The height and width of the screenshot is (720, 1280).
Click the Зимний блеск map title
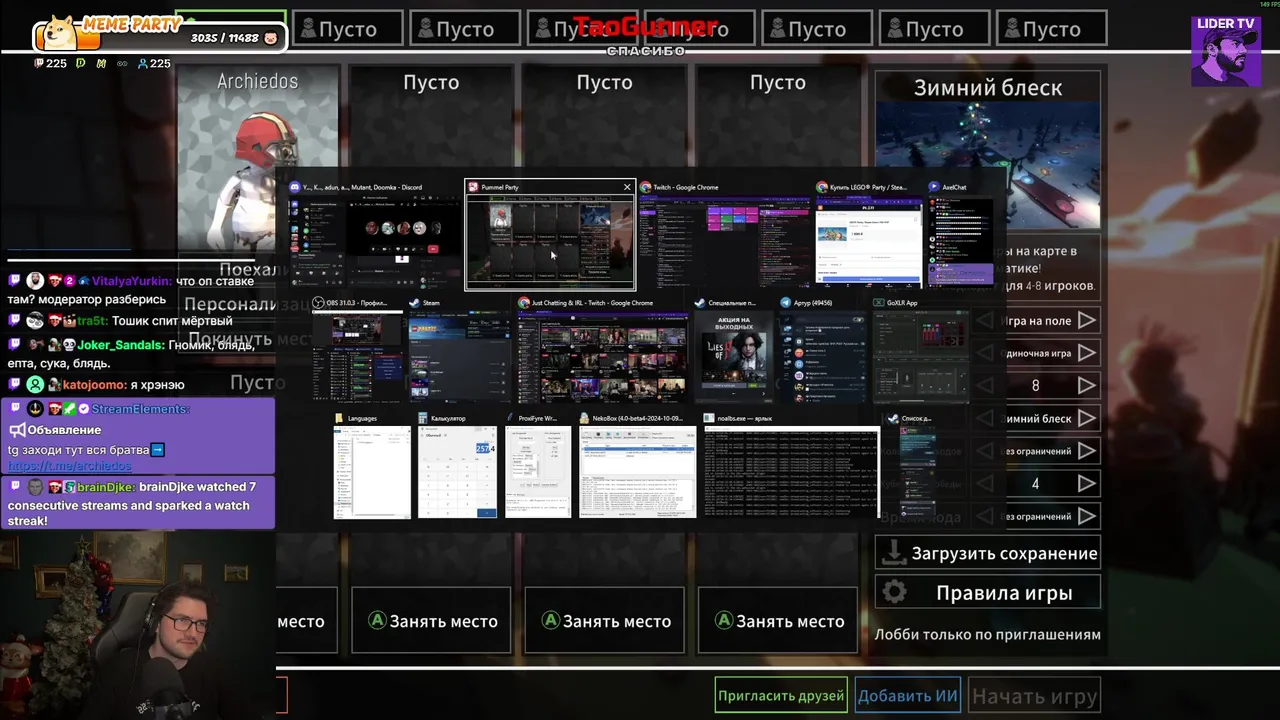click(988, 88)
